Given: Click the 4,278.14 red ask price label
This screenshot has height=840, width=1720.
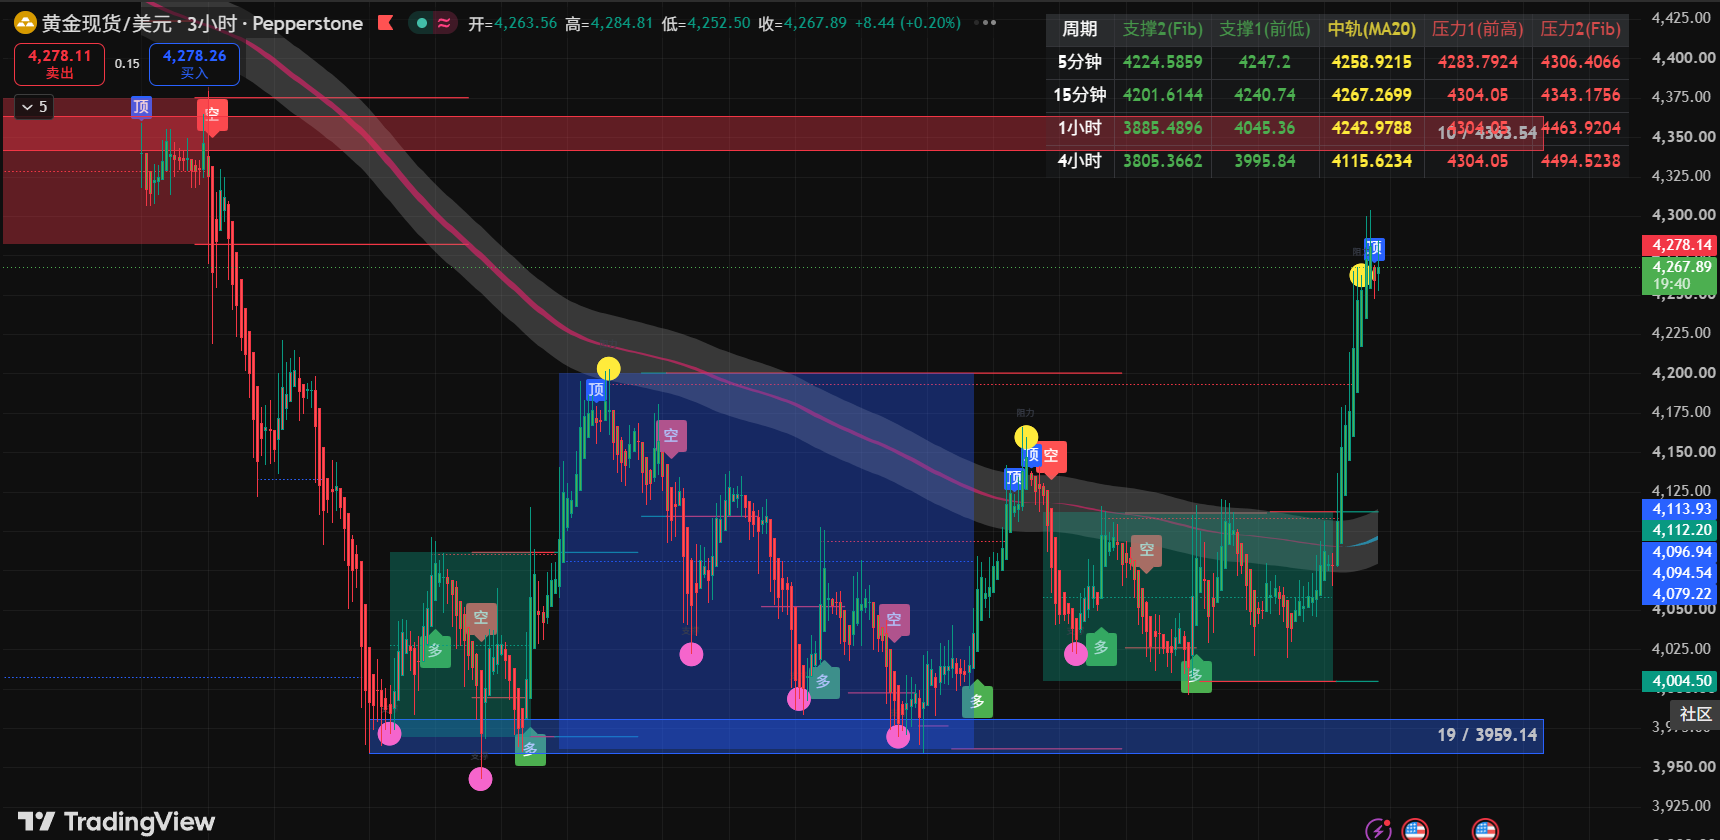Looking at the screenshot, I should pyautogui.click(x=1680, y=245).
